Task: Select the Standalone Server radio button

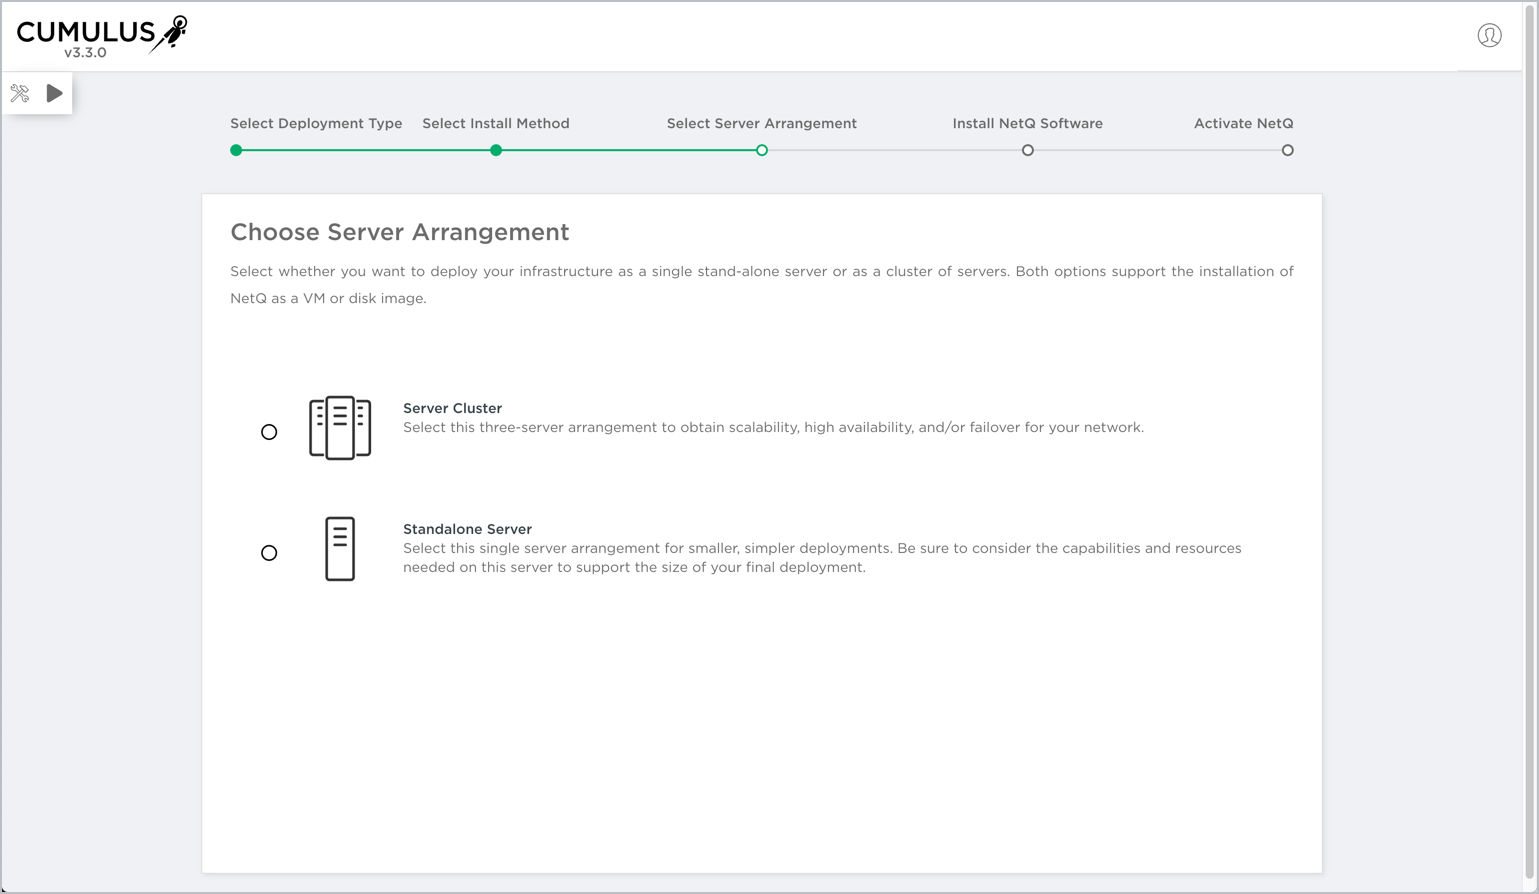Action: (x=269, y=553)
